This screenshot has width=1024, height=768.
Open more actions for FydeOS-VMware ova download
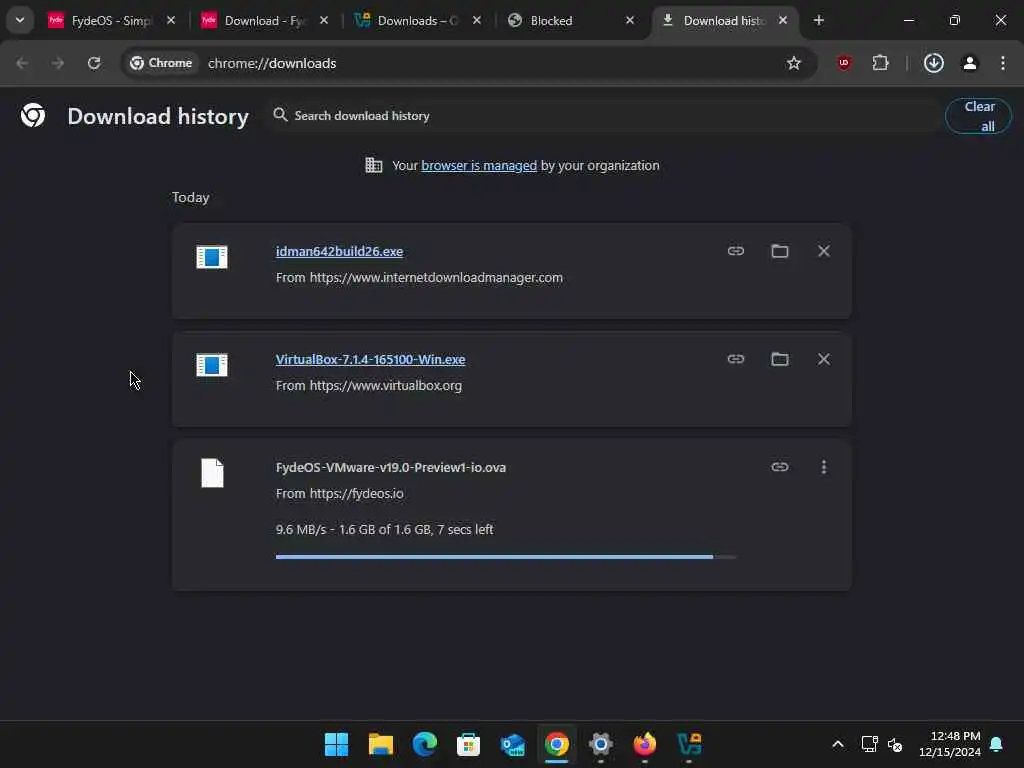[x=824, y=467]
